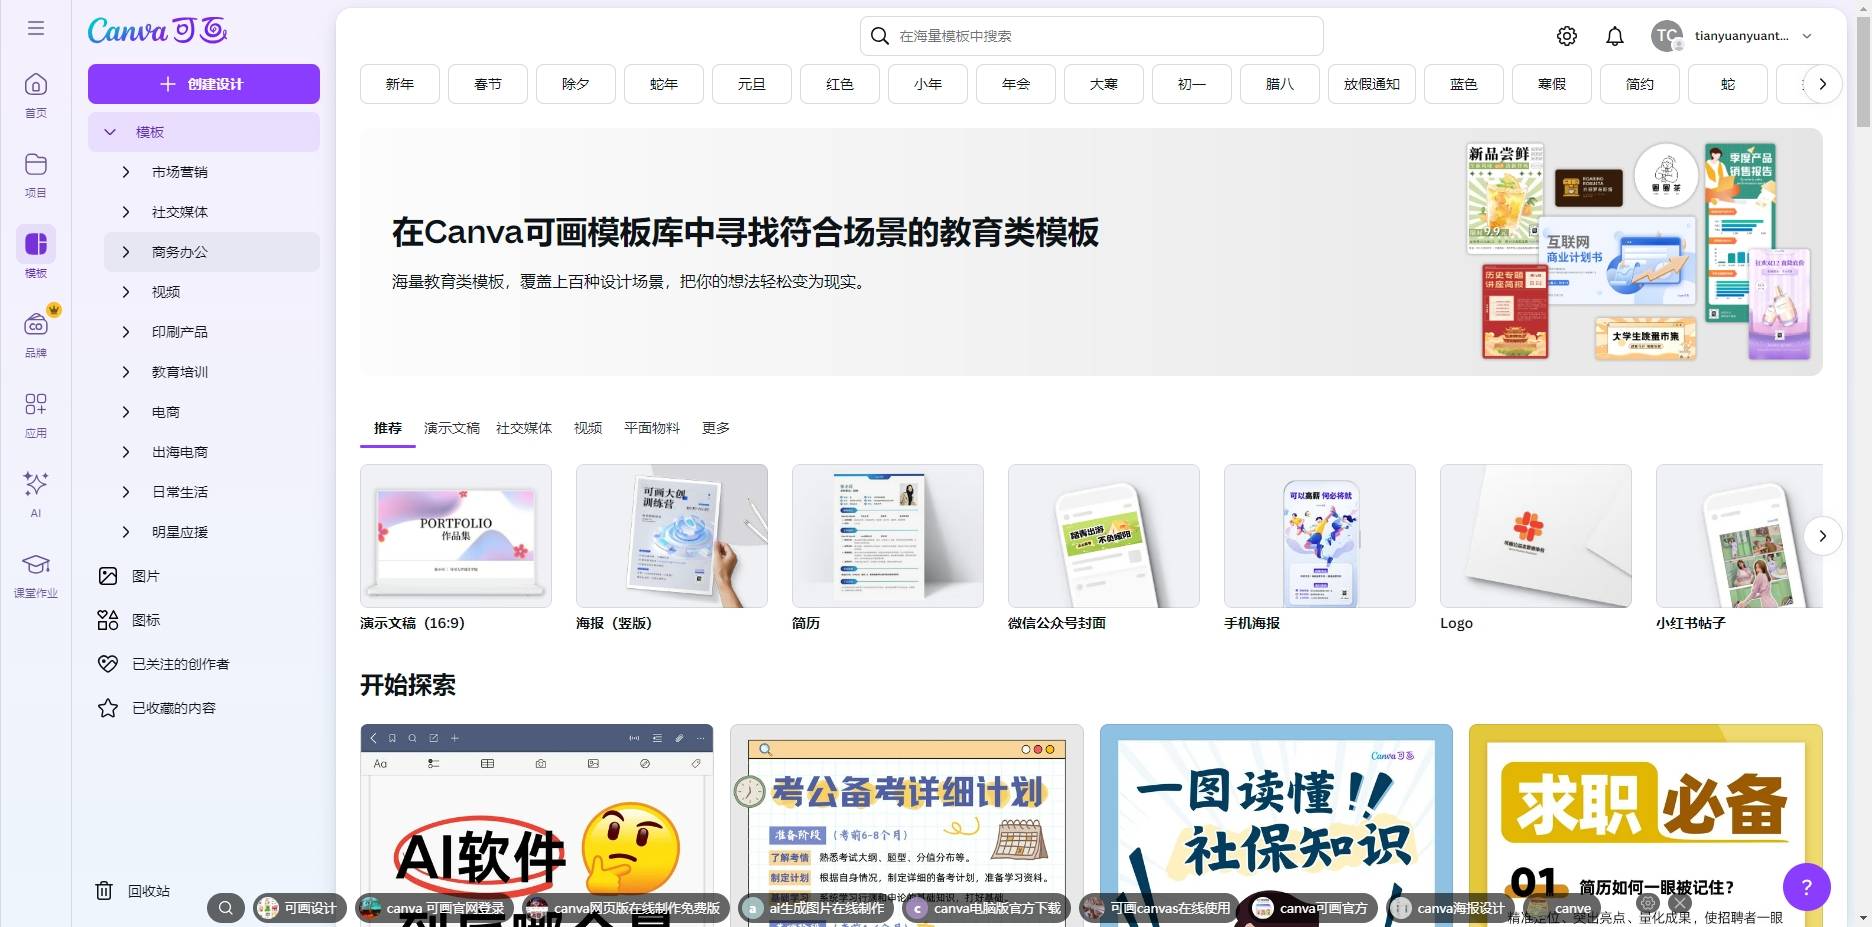Open account dropdown next to tianyuanyuant
The image size is (1872, 927).
(x=1807, y=36)
